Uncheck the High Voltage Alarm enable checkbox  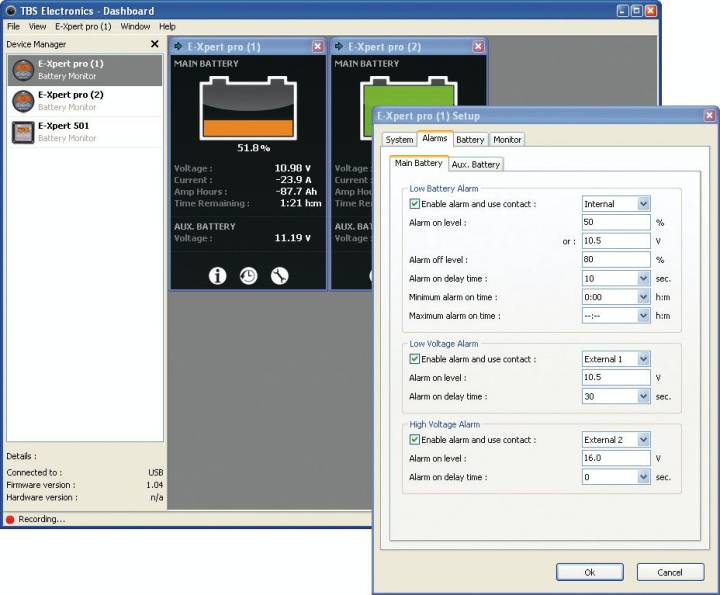click(415, 440)
